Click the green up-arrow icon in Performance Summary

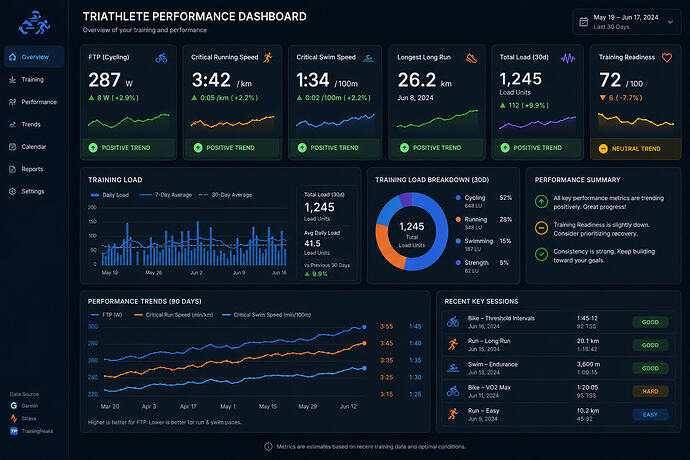pyautogui.click(x=541, y=202)
